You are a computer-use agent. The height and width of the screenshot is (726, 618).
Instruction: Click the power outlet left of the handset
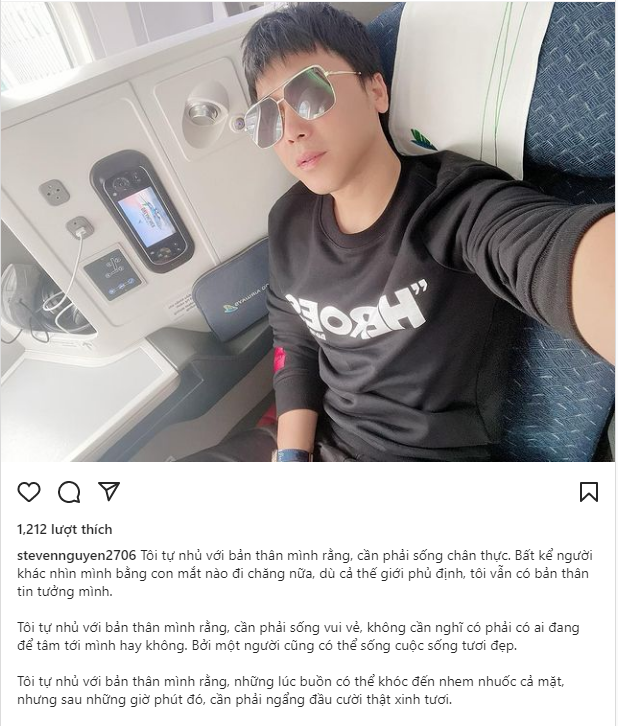pyautogui.click(x=54, y=192)
